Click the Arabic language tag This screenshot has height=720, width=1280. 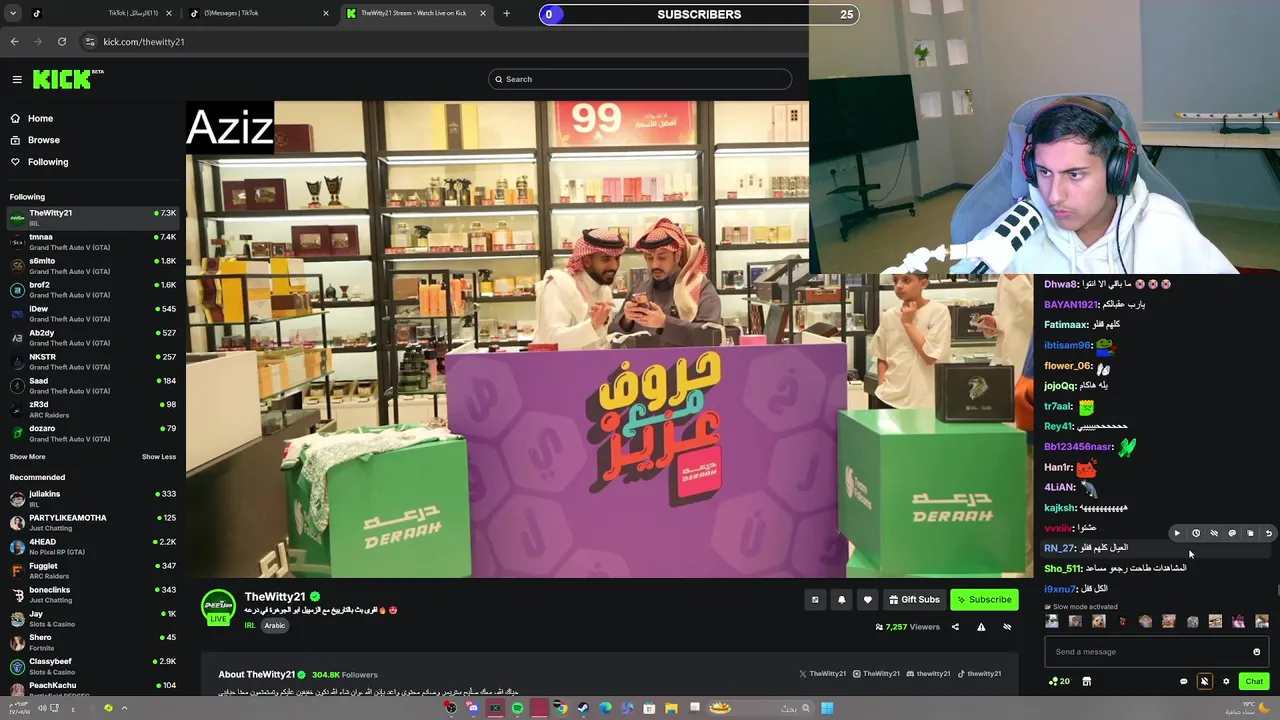click(x=275, y=626)
